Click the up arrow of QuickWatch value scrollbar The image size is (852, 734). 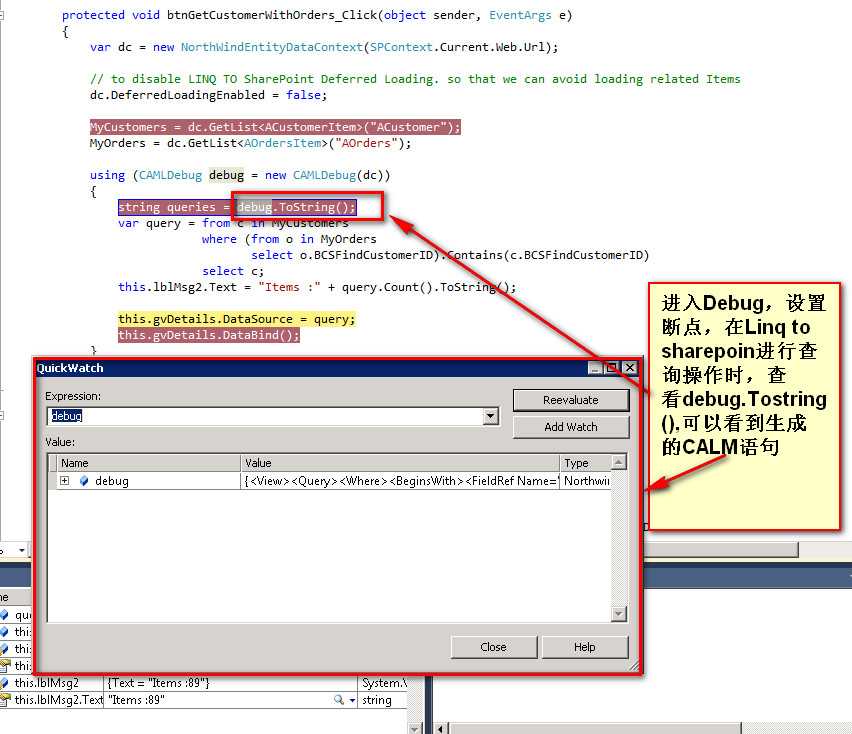(619, 462)
